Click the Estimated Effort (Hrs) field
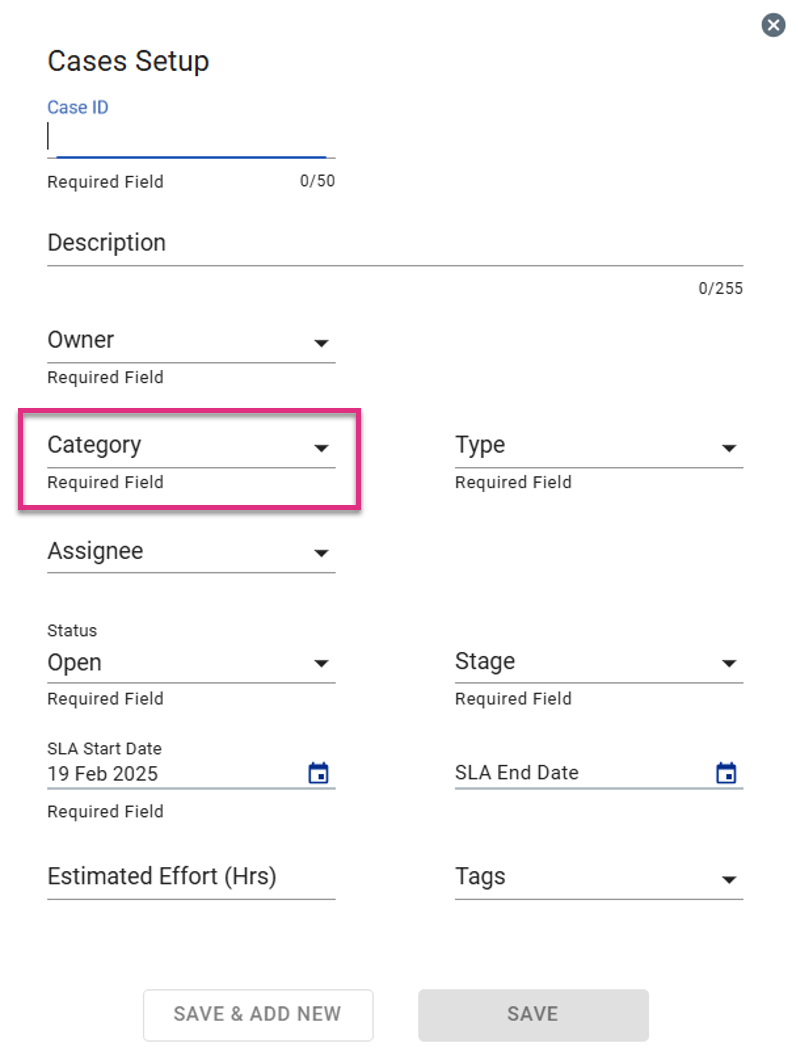The height and width of the screenshot is (1056, 798). tap(191, 878)
